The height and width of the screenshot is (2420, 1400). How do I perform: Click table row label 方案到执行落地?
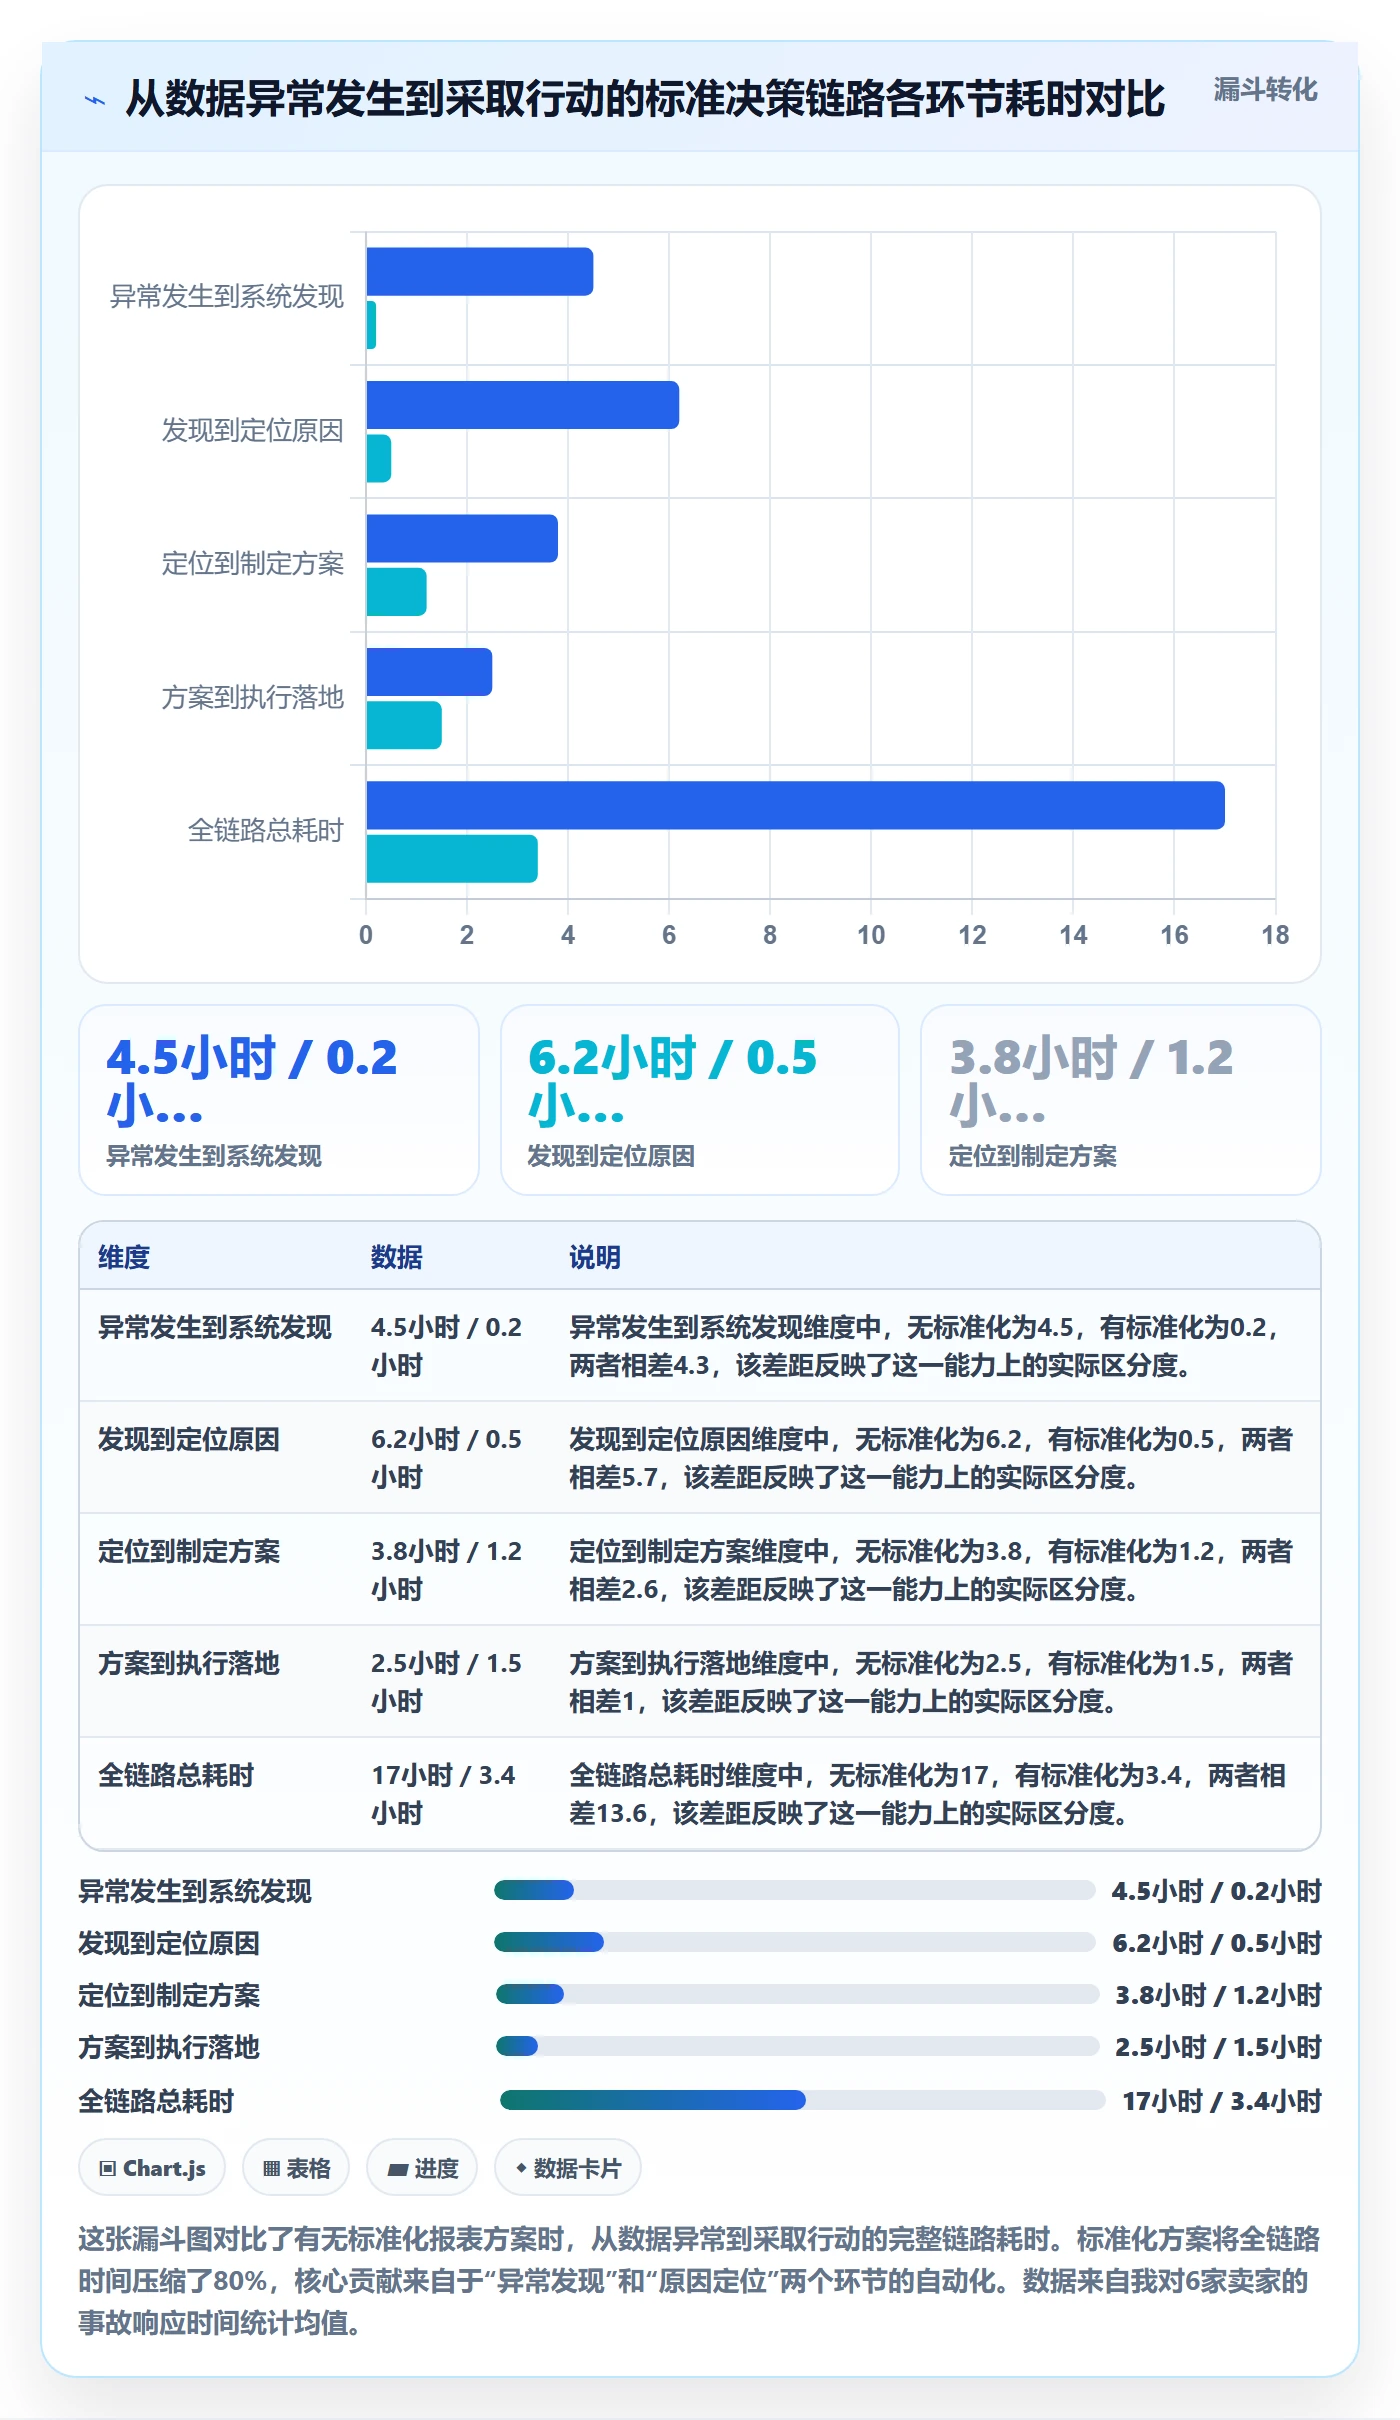click(189, 1663)
